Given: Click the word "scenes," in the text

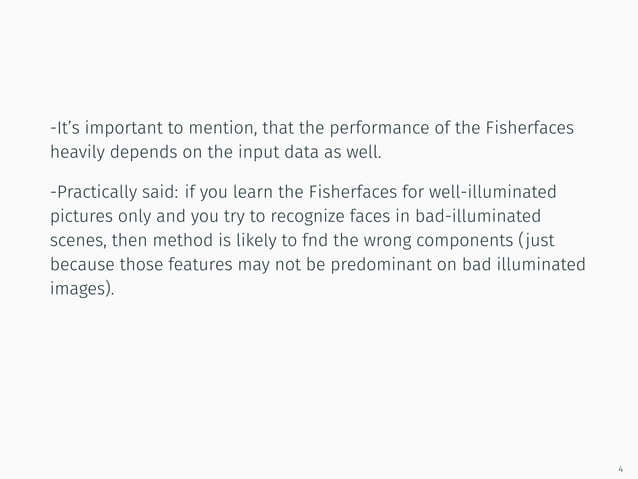Looking at the screenshot, I should (79, 241).
